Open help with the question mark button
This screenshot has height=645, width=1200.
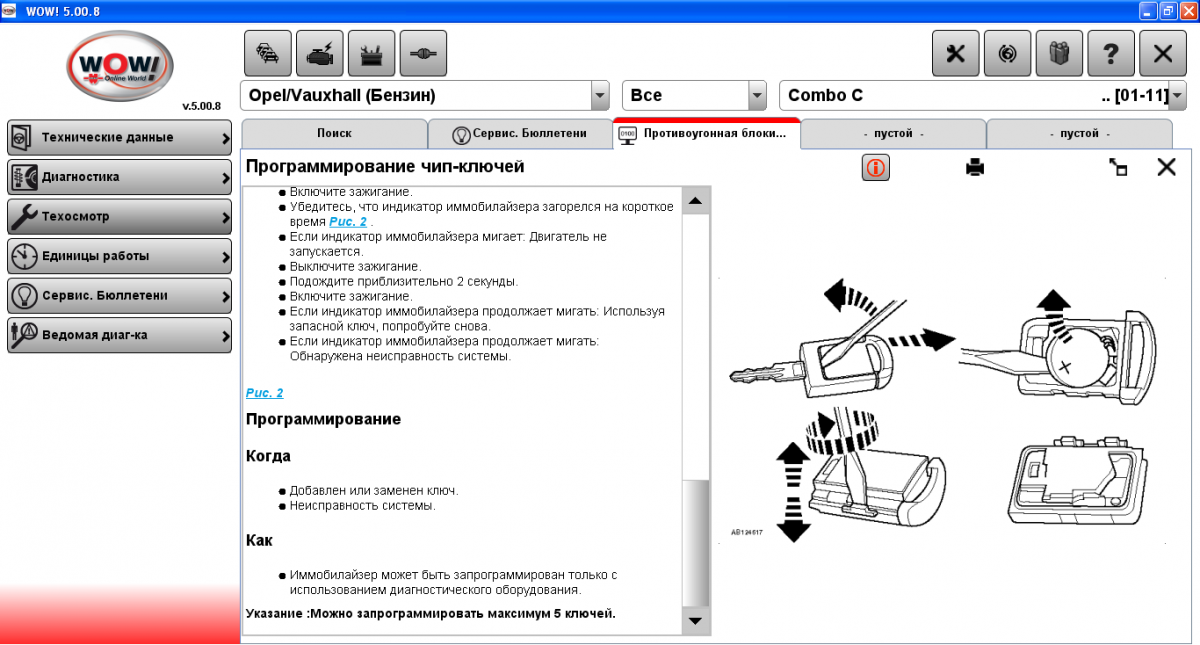(1111, 53)
